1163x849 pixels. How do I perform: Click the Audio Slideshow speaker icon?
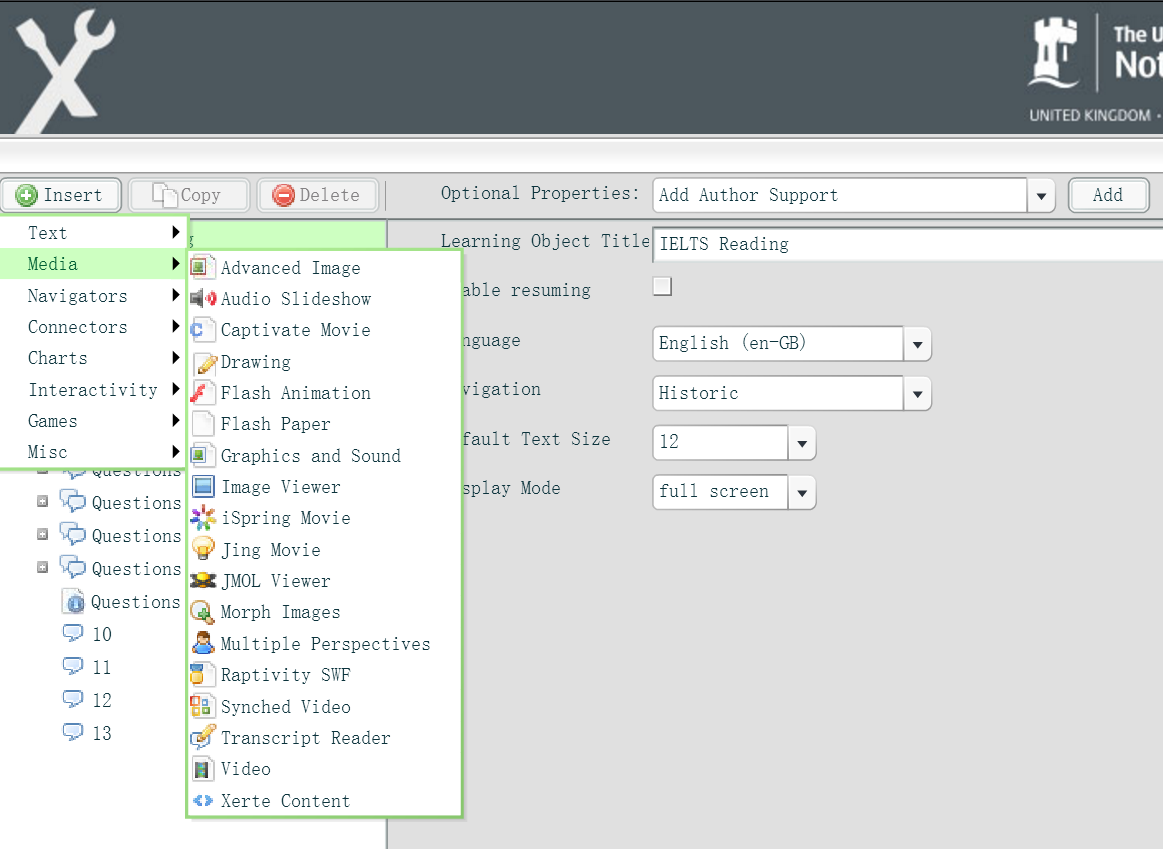point(203,299)
